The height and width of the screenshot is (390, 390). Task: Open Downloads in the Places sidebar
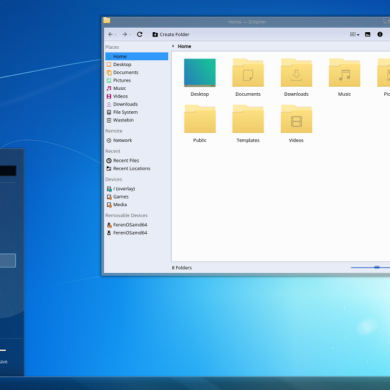tap(137, 104)
